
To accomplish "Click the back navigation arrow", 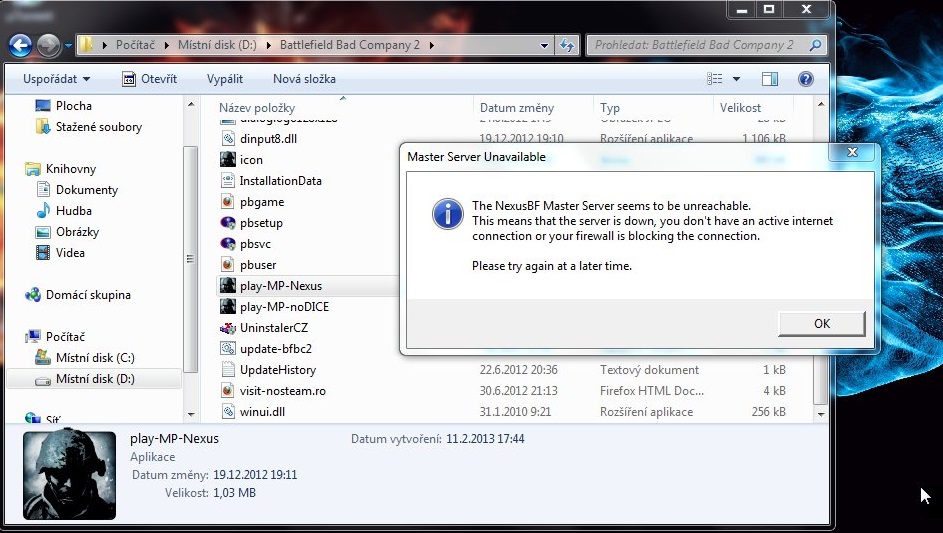I will point(20,45).
